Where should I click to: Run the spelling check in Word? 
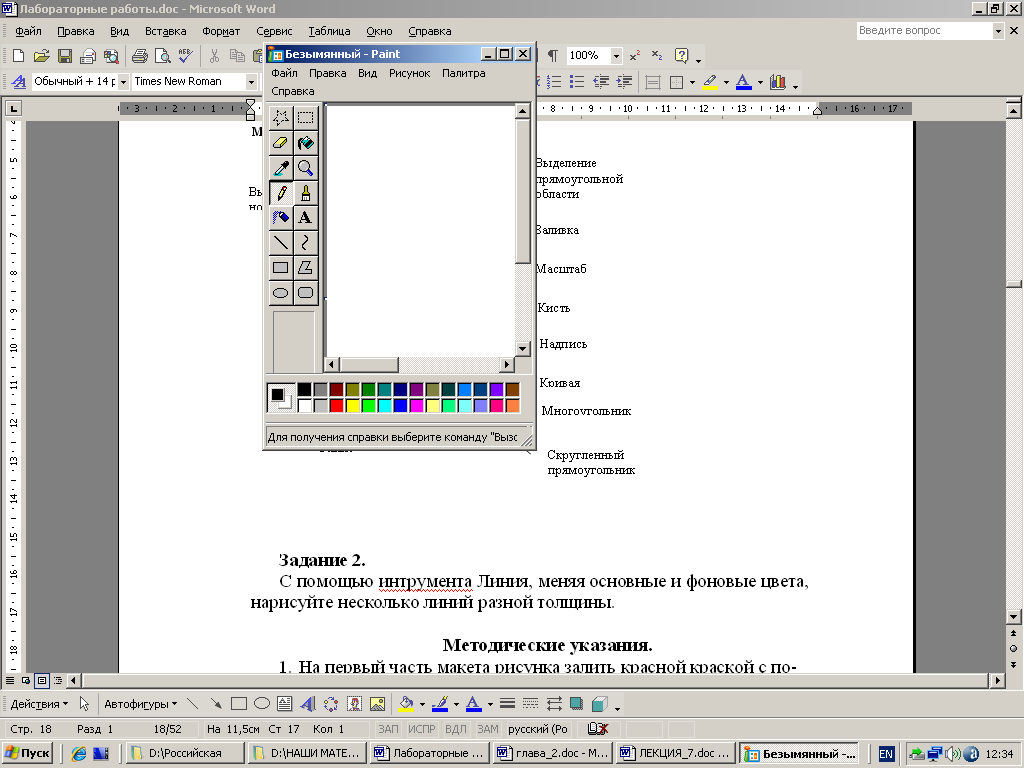click(185, 56)
